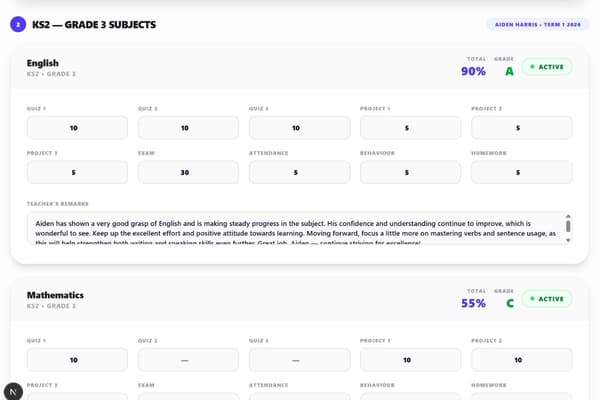Click the Next.js dev tools icon
600x400 pixels.
(13, 391)
